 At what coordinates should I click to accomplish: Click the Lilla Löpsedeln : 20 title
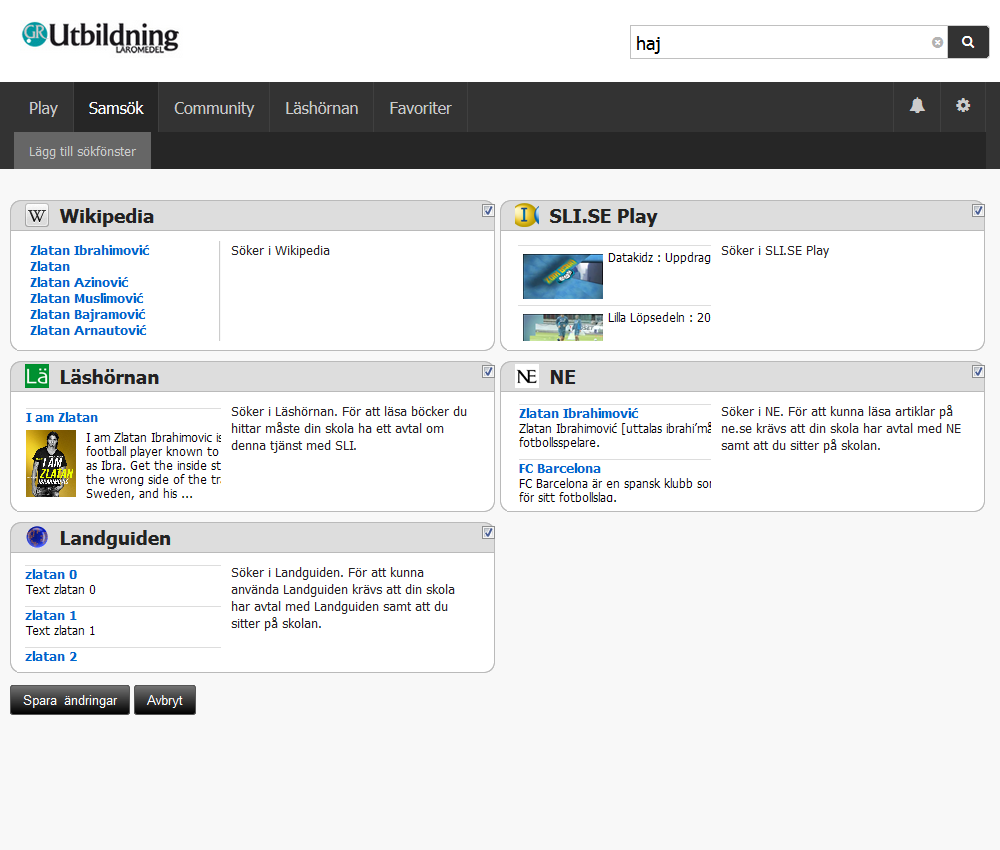(x=659, y=318)
